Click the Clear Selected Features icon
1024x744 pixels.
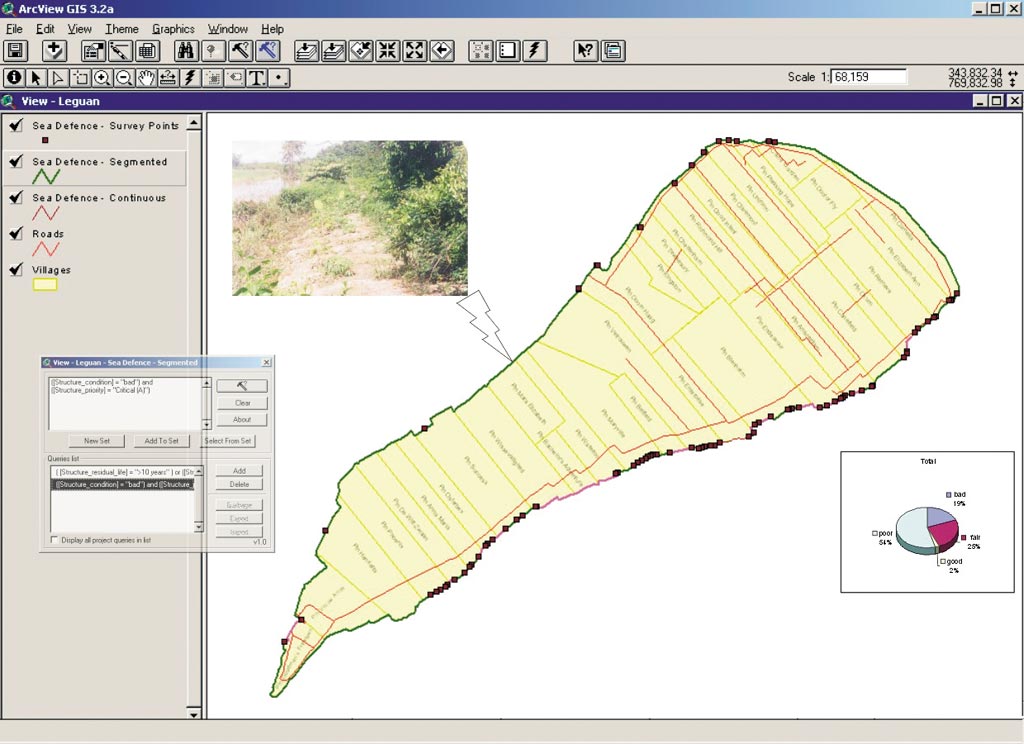point(508,50)
